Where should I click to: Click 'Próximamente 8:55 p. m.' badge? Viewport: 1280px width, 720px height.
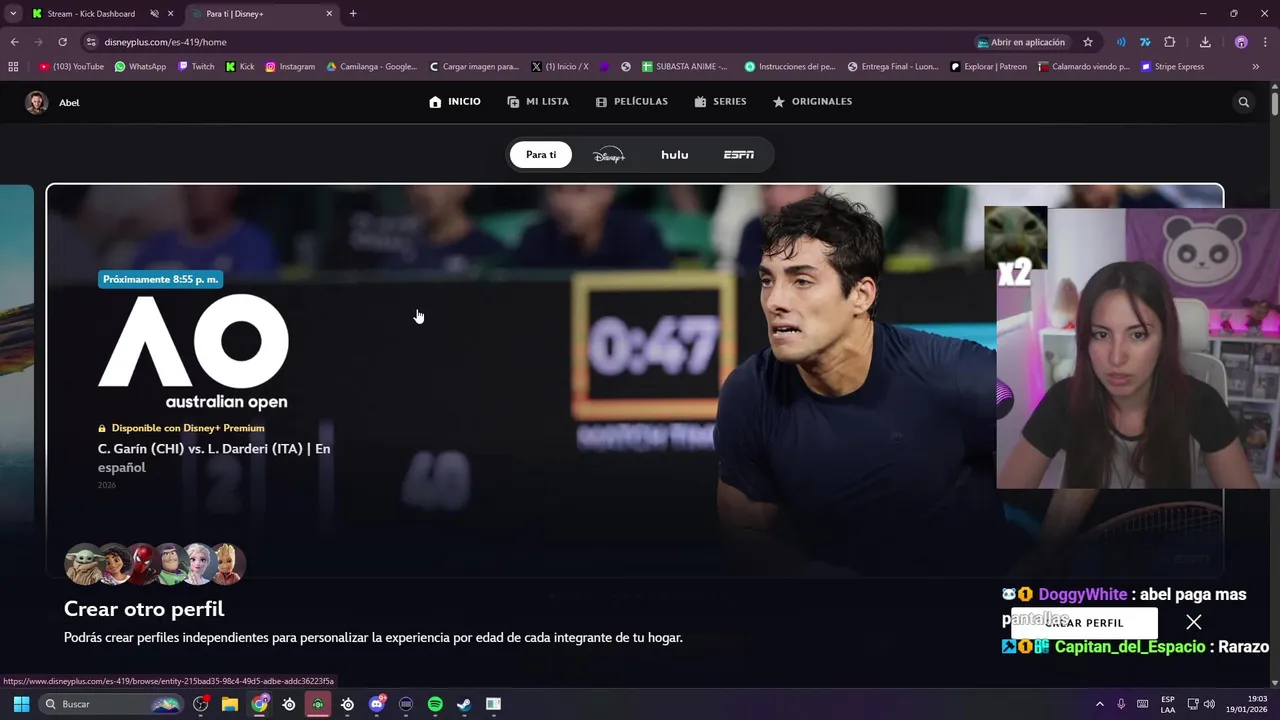(x=160, y=279)
